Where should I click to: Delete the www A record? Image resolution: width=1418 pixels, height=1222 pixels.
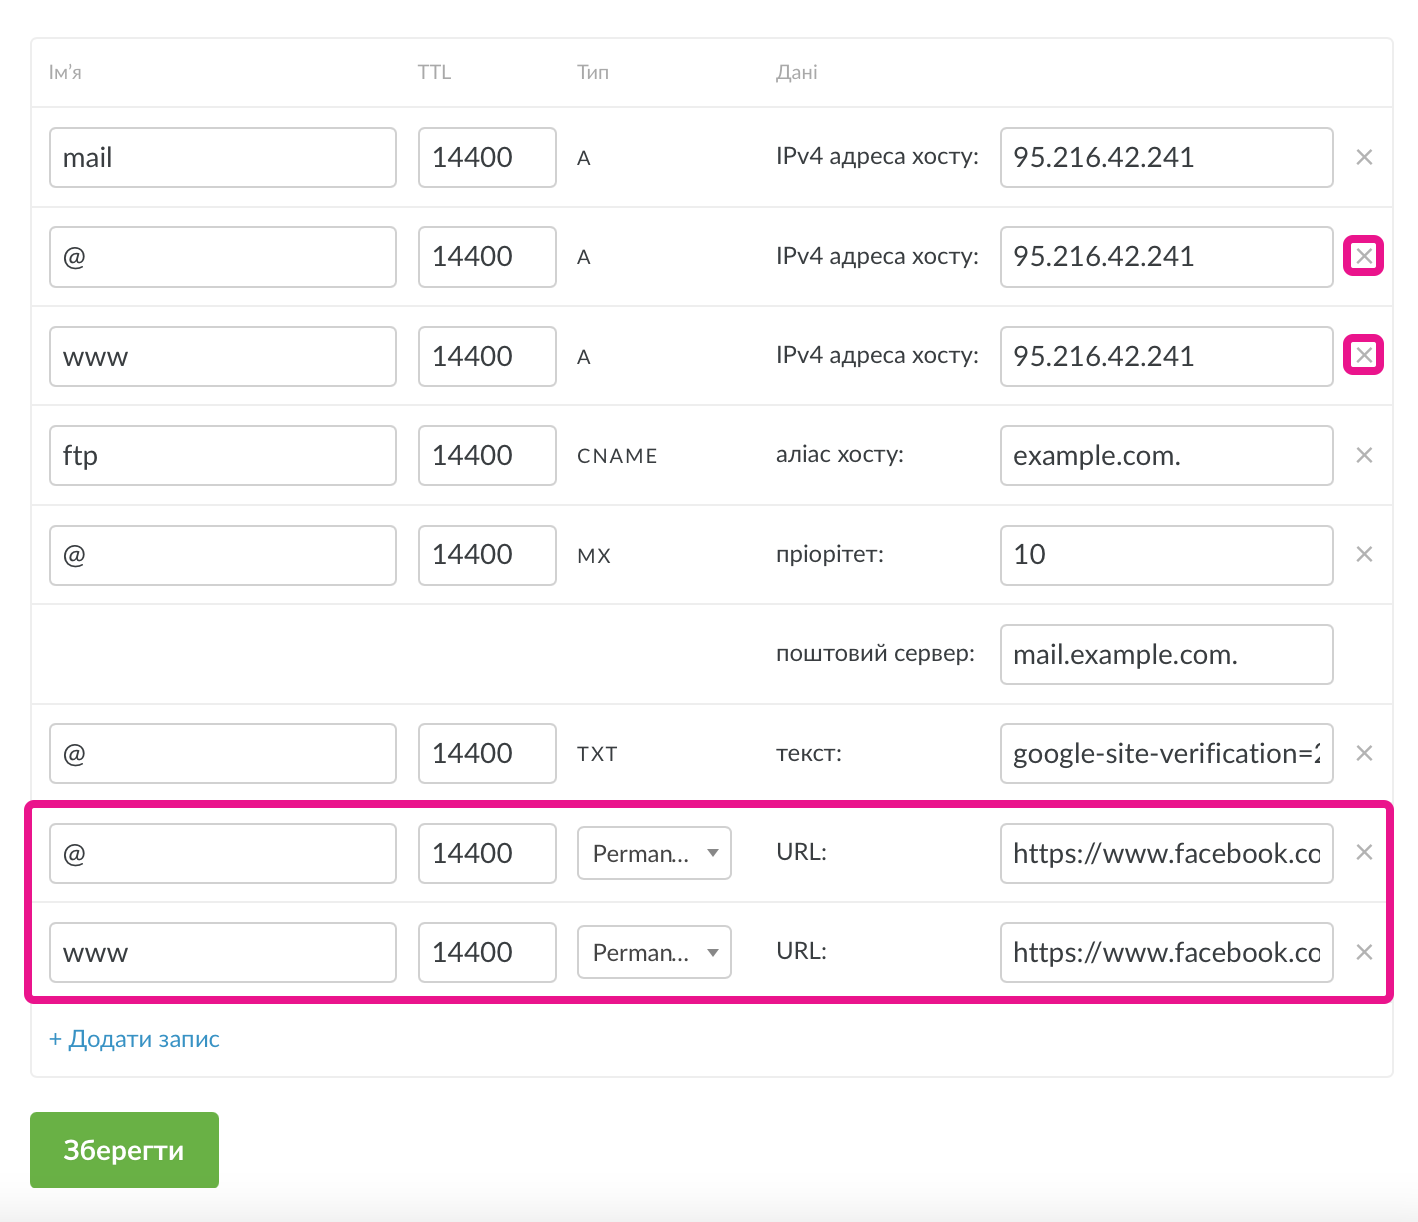1364,356
